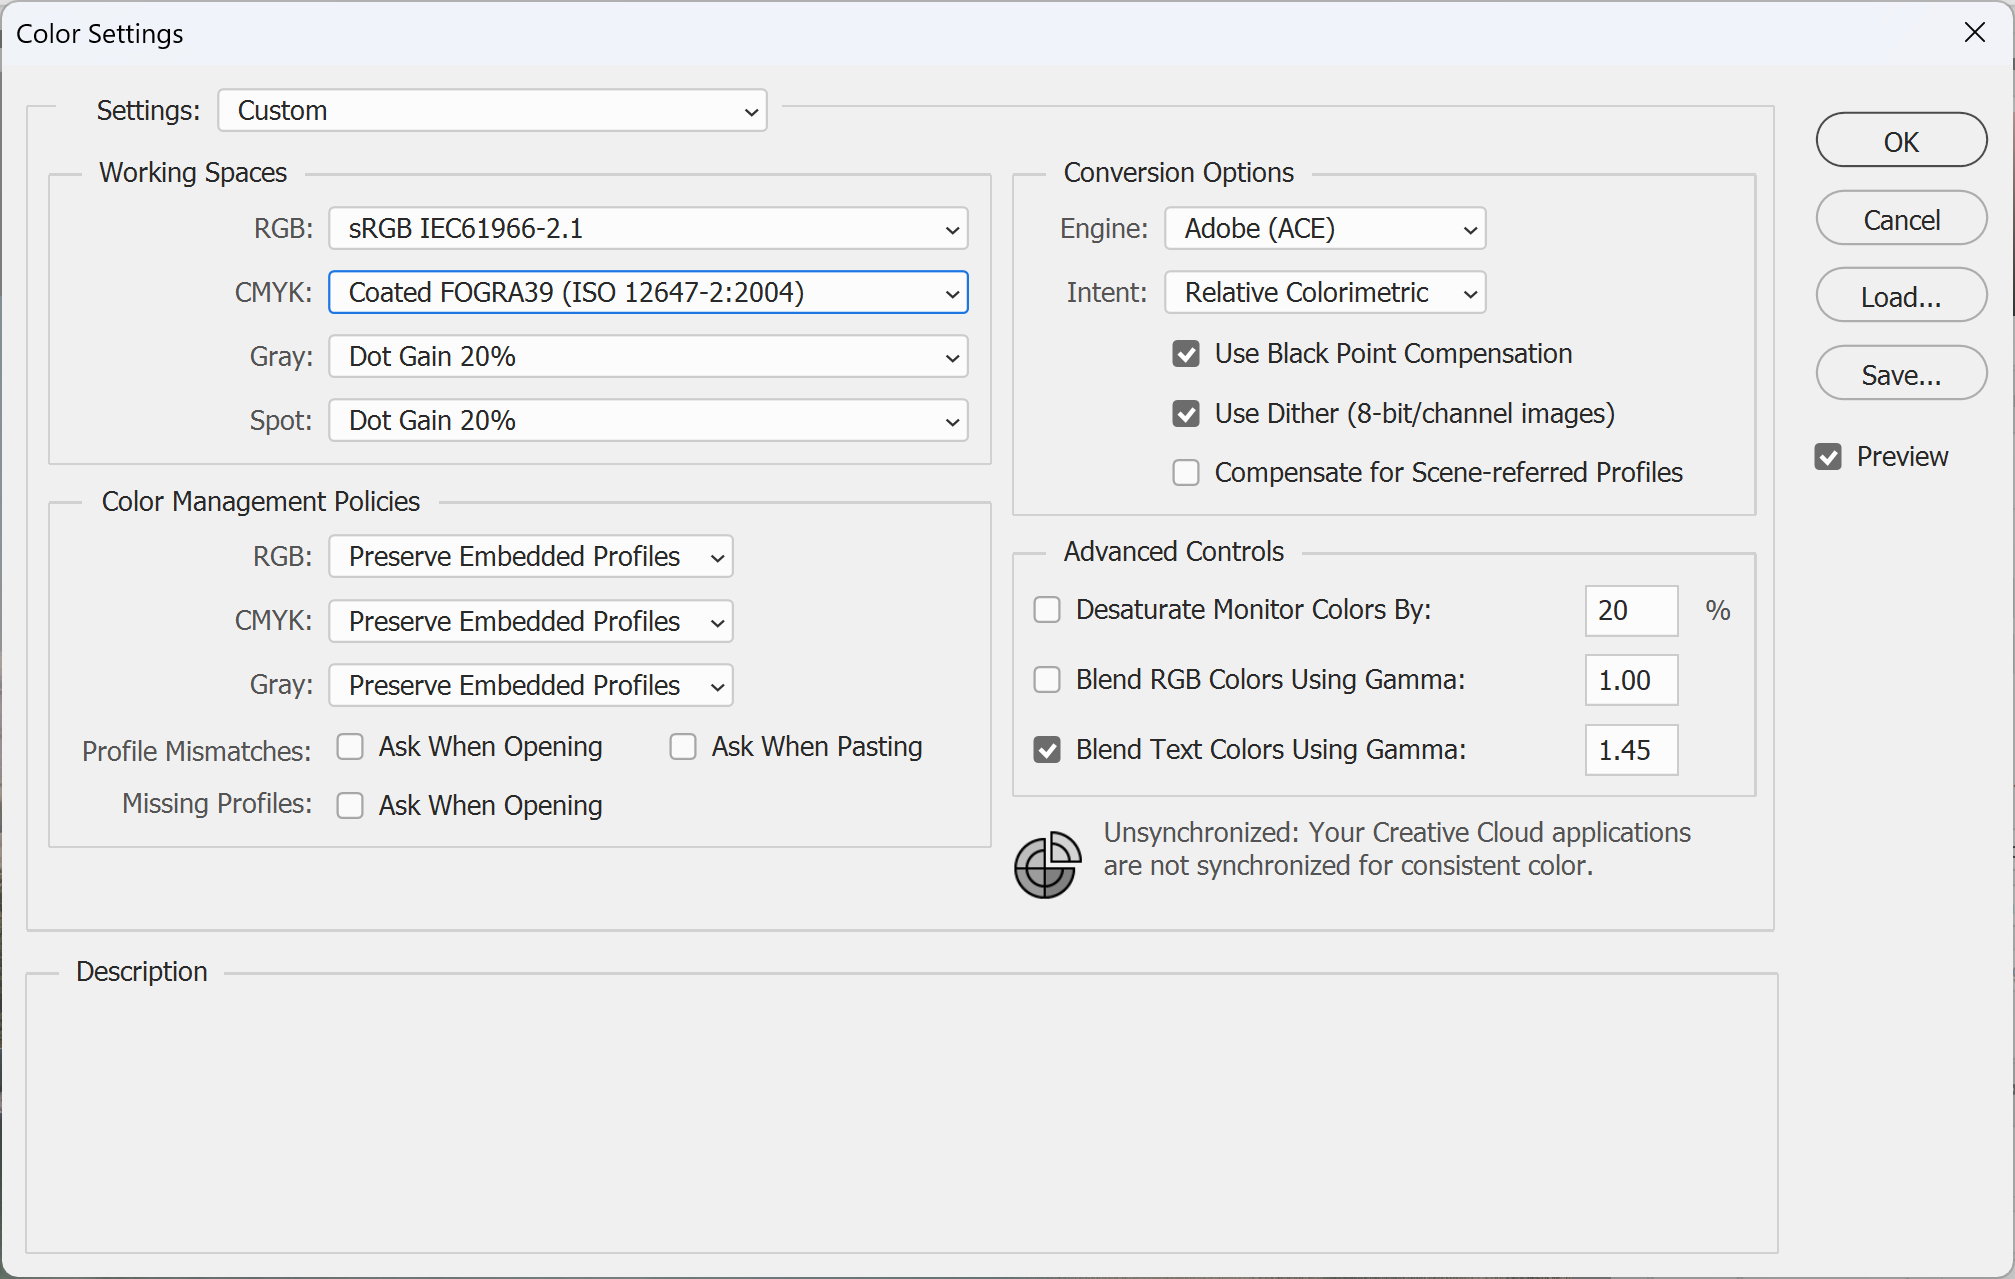Image resolution: width=2015 pixels, height=1279 pixels.
Task: Expand the CMYK working space dropdown
Action: tap(648, 293)
